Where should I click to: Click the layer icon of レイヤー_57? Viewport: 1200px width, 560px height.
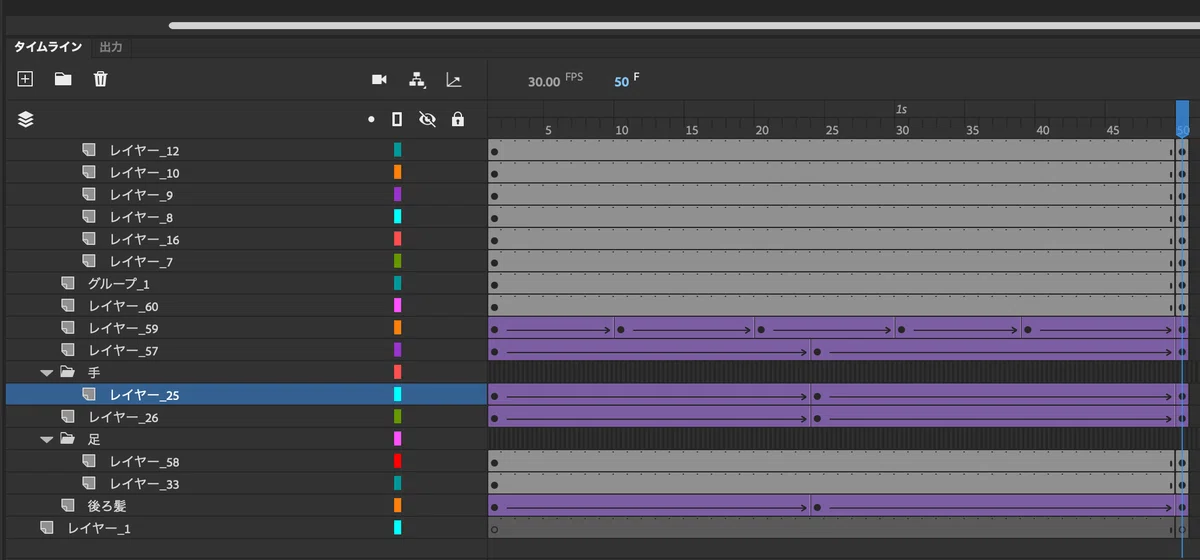tap(68, 350)
